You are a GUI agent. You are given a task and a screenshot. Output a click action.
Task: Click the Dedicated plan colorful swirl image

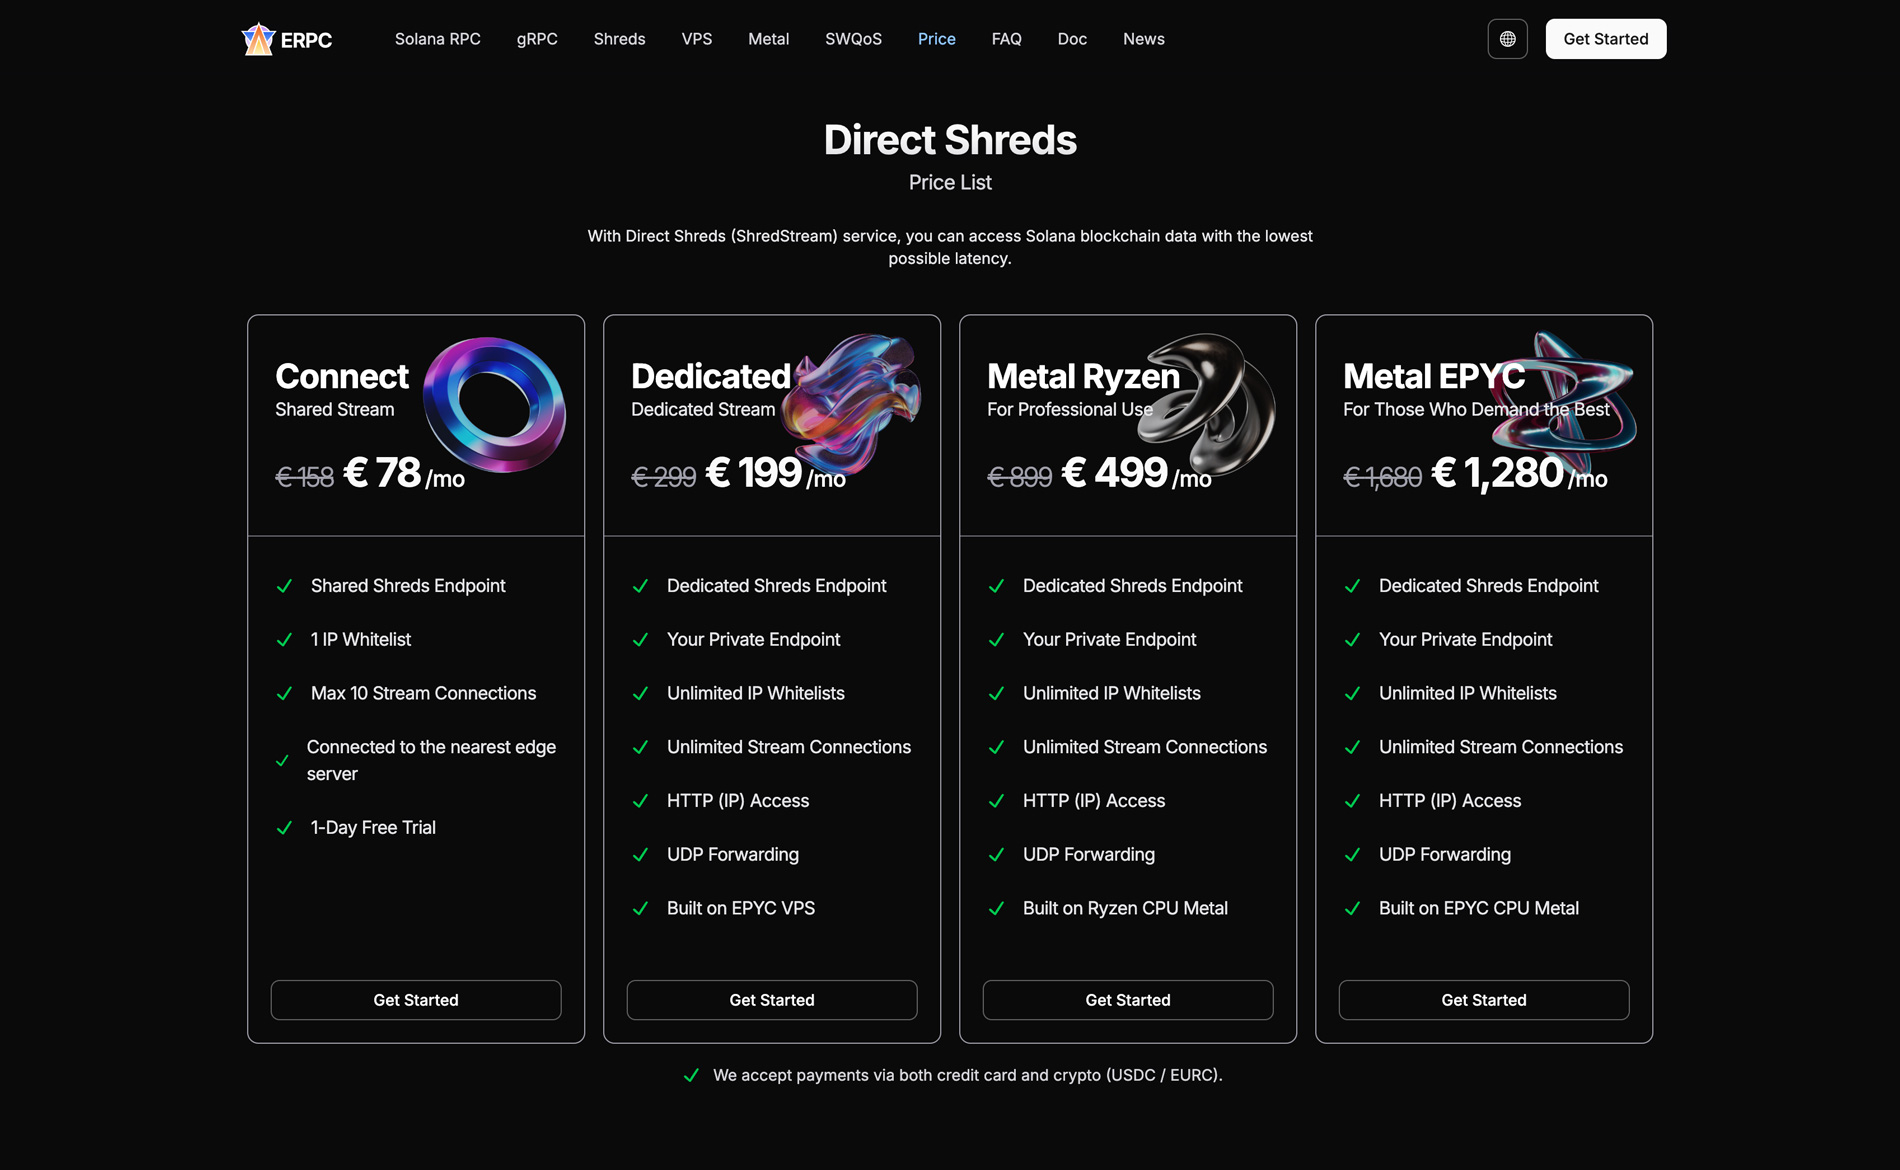(850, 403)
